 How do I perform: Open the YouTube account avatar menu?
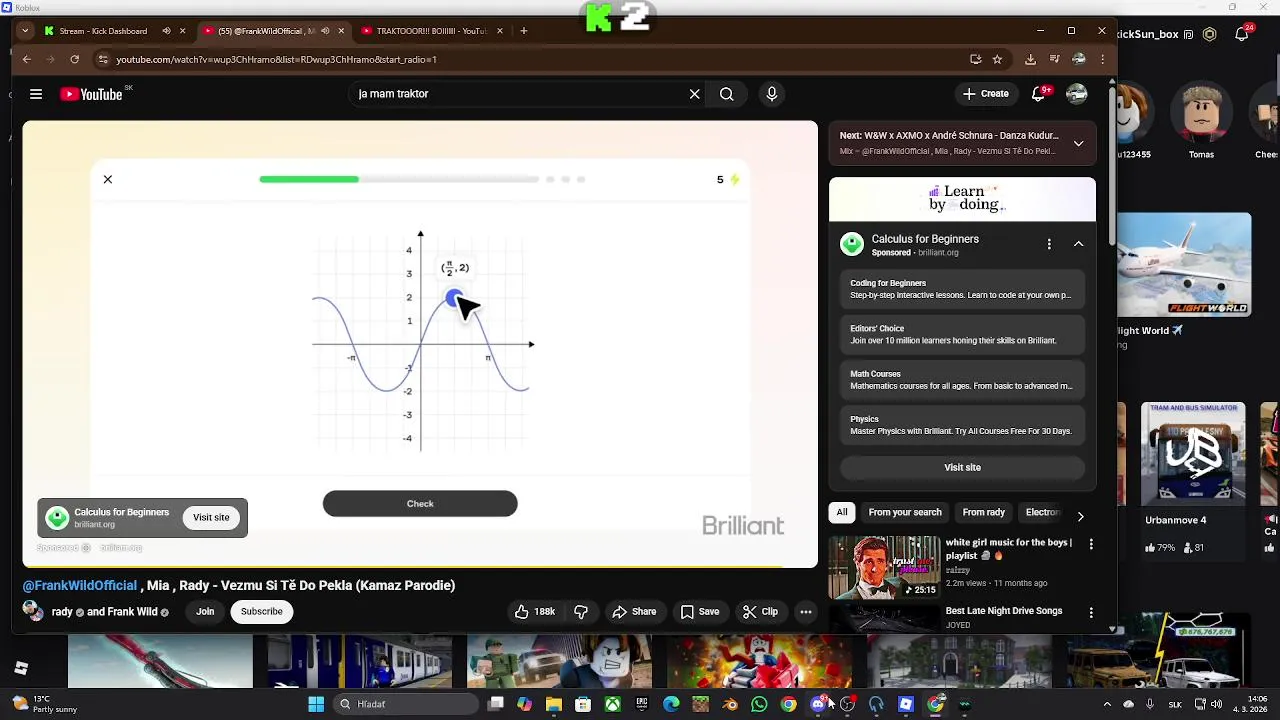coord(1077,94)
